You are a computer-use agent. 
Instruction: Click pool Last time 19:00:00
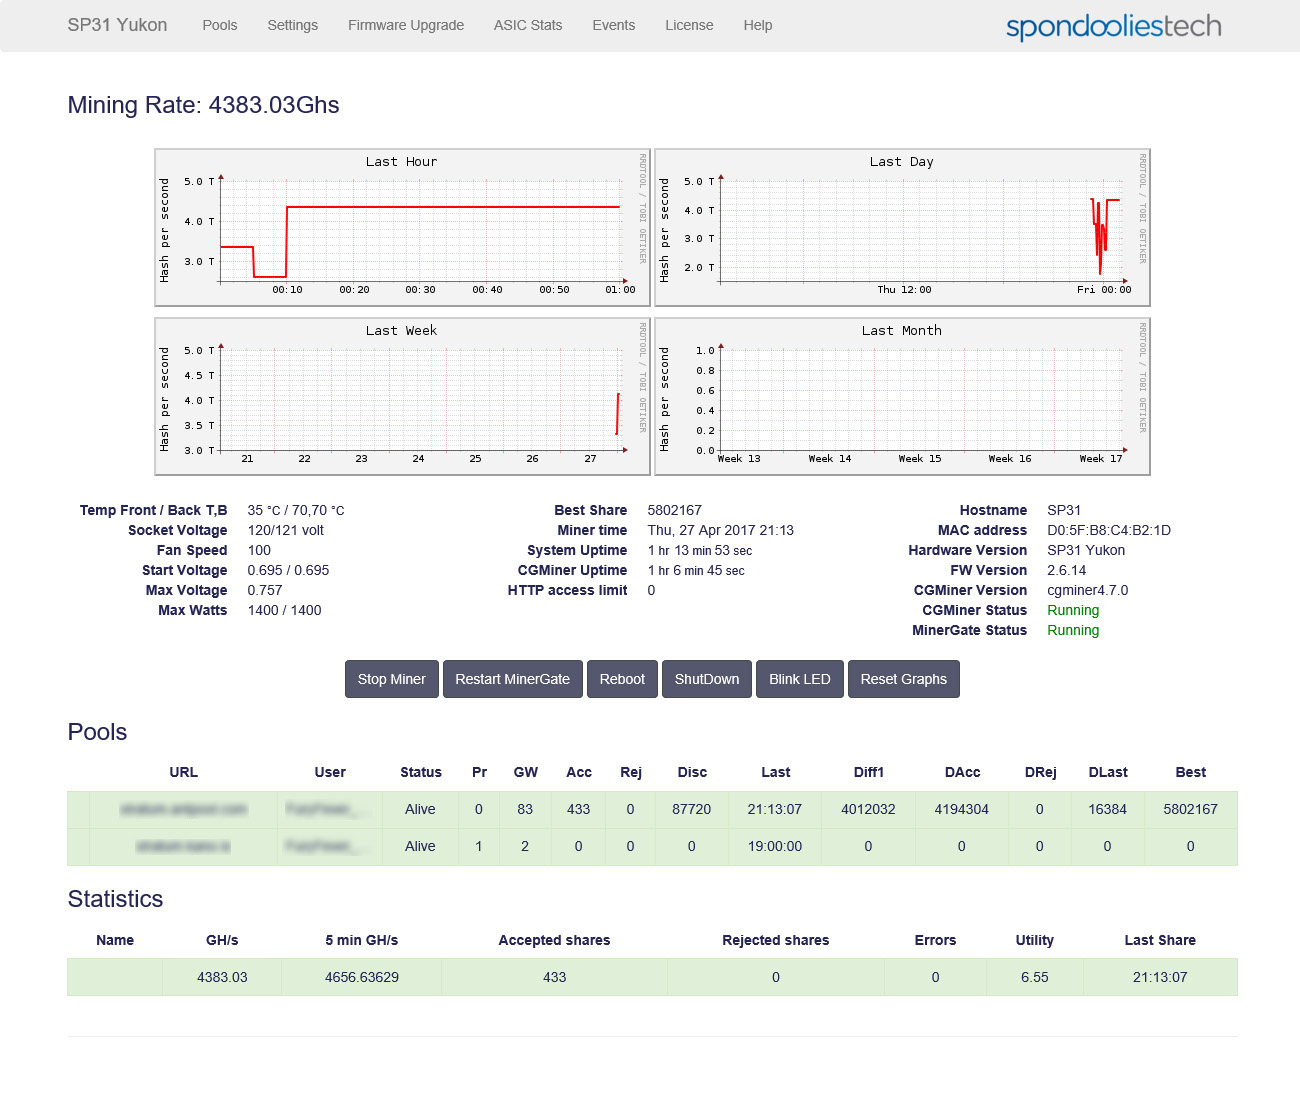(x=775, y=846)
